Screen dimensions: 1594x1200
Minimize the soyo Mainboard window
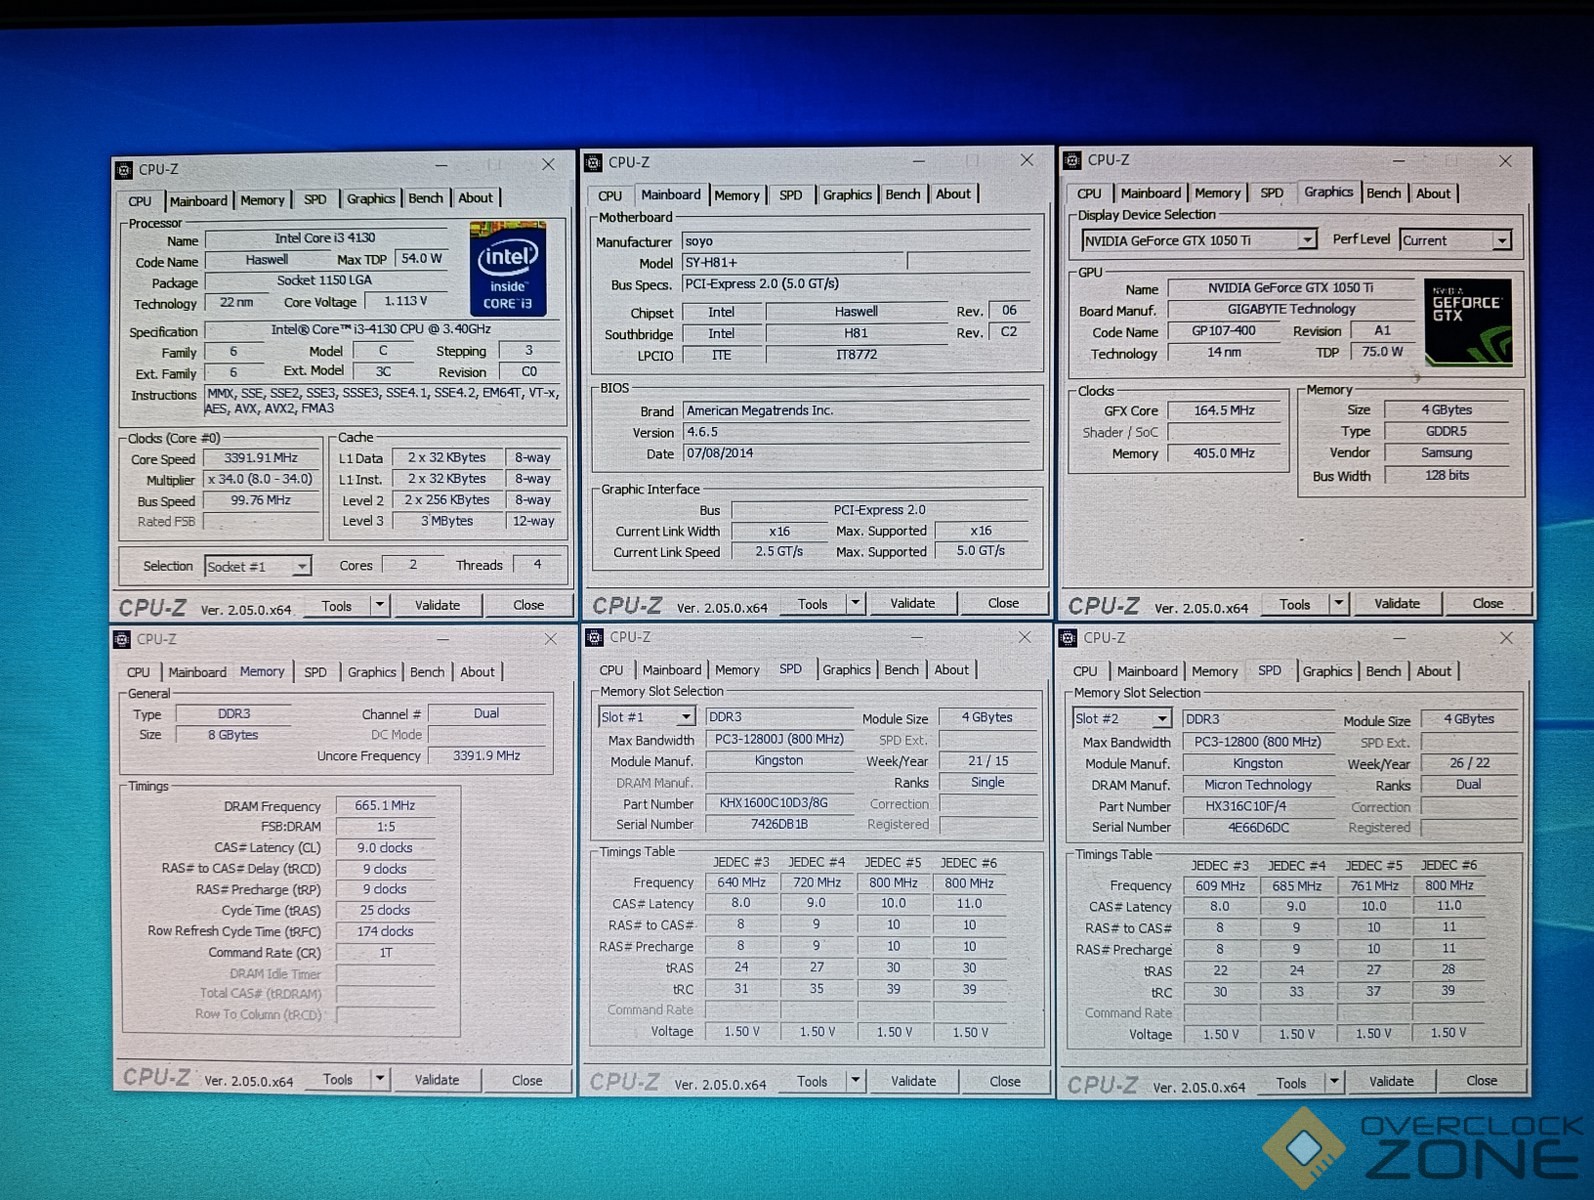[x=918, y=161]
